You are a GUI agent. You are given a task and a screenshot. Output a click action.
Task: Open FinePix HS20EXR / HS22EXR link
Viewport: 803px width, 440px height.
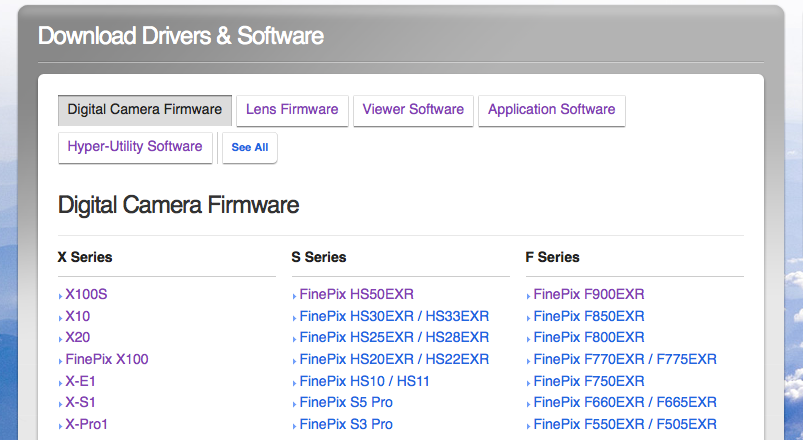pos(394,359)
